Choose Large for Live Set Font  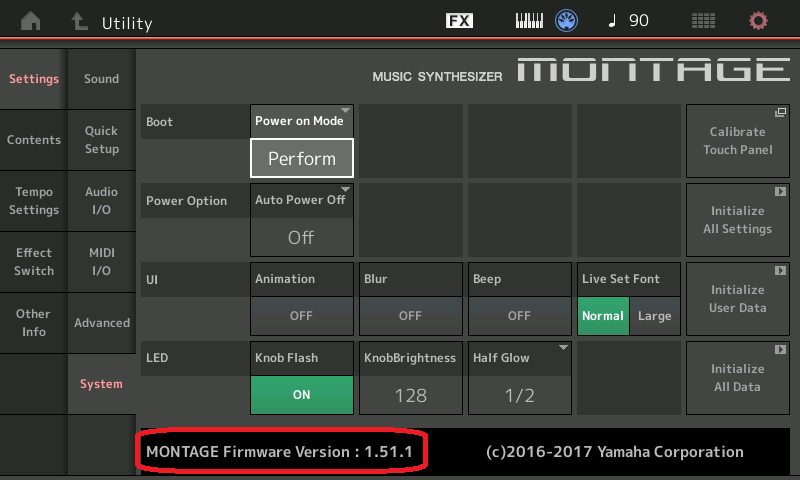(655, 316)
